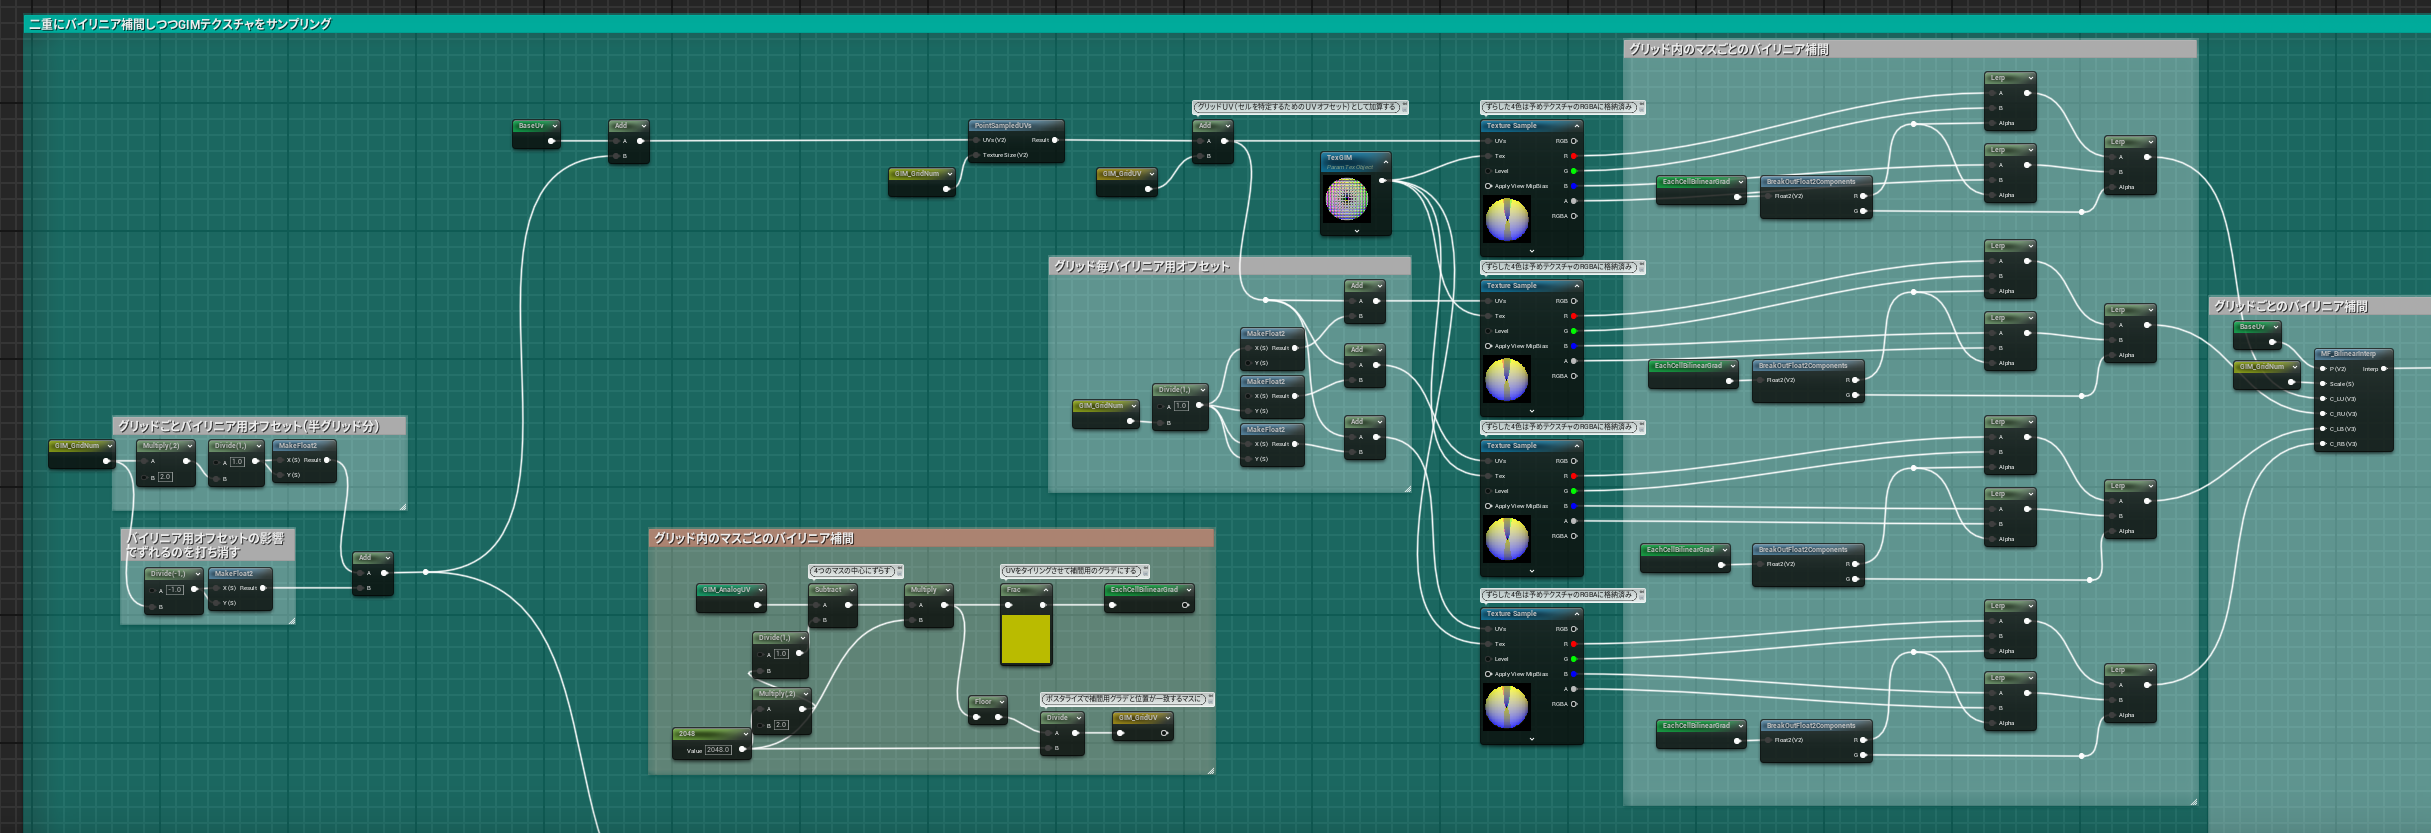Screen dimensions: 2431x833
Task: Click the yellow Frac node preview swatch
Action: [x=1026, y=639]
